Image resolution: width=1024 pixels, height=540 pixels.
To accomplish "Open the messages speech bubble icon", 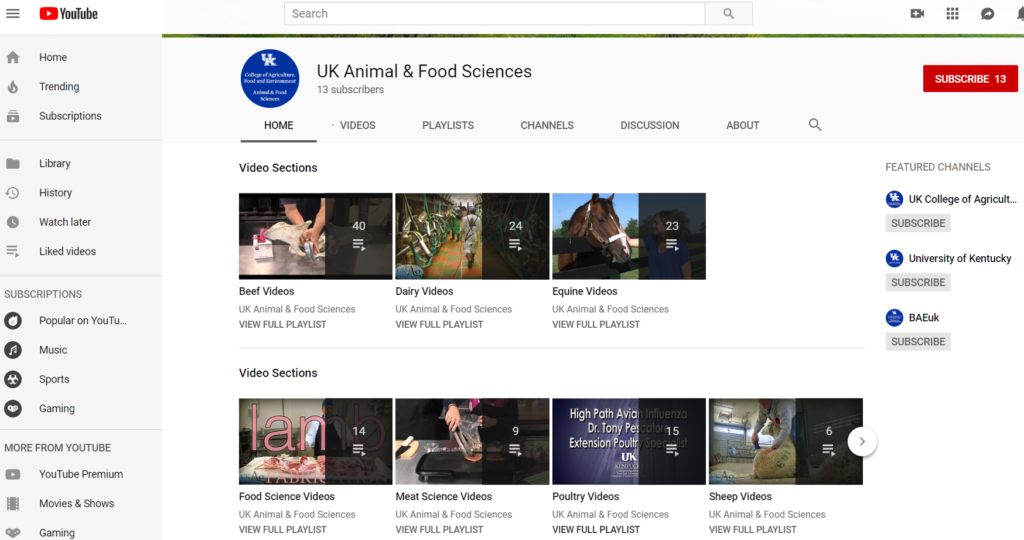I will pyautogui.click(x=987, y=14).
